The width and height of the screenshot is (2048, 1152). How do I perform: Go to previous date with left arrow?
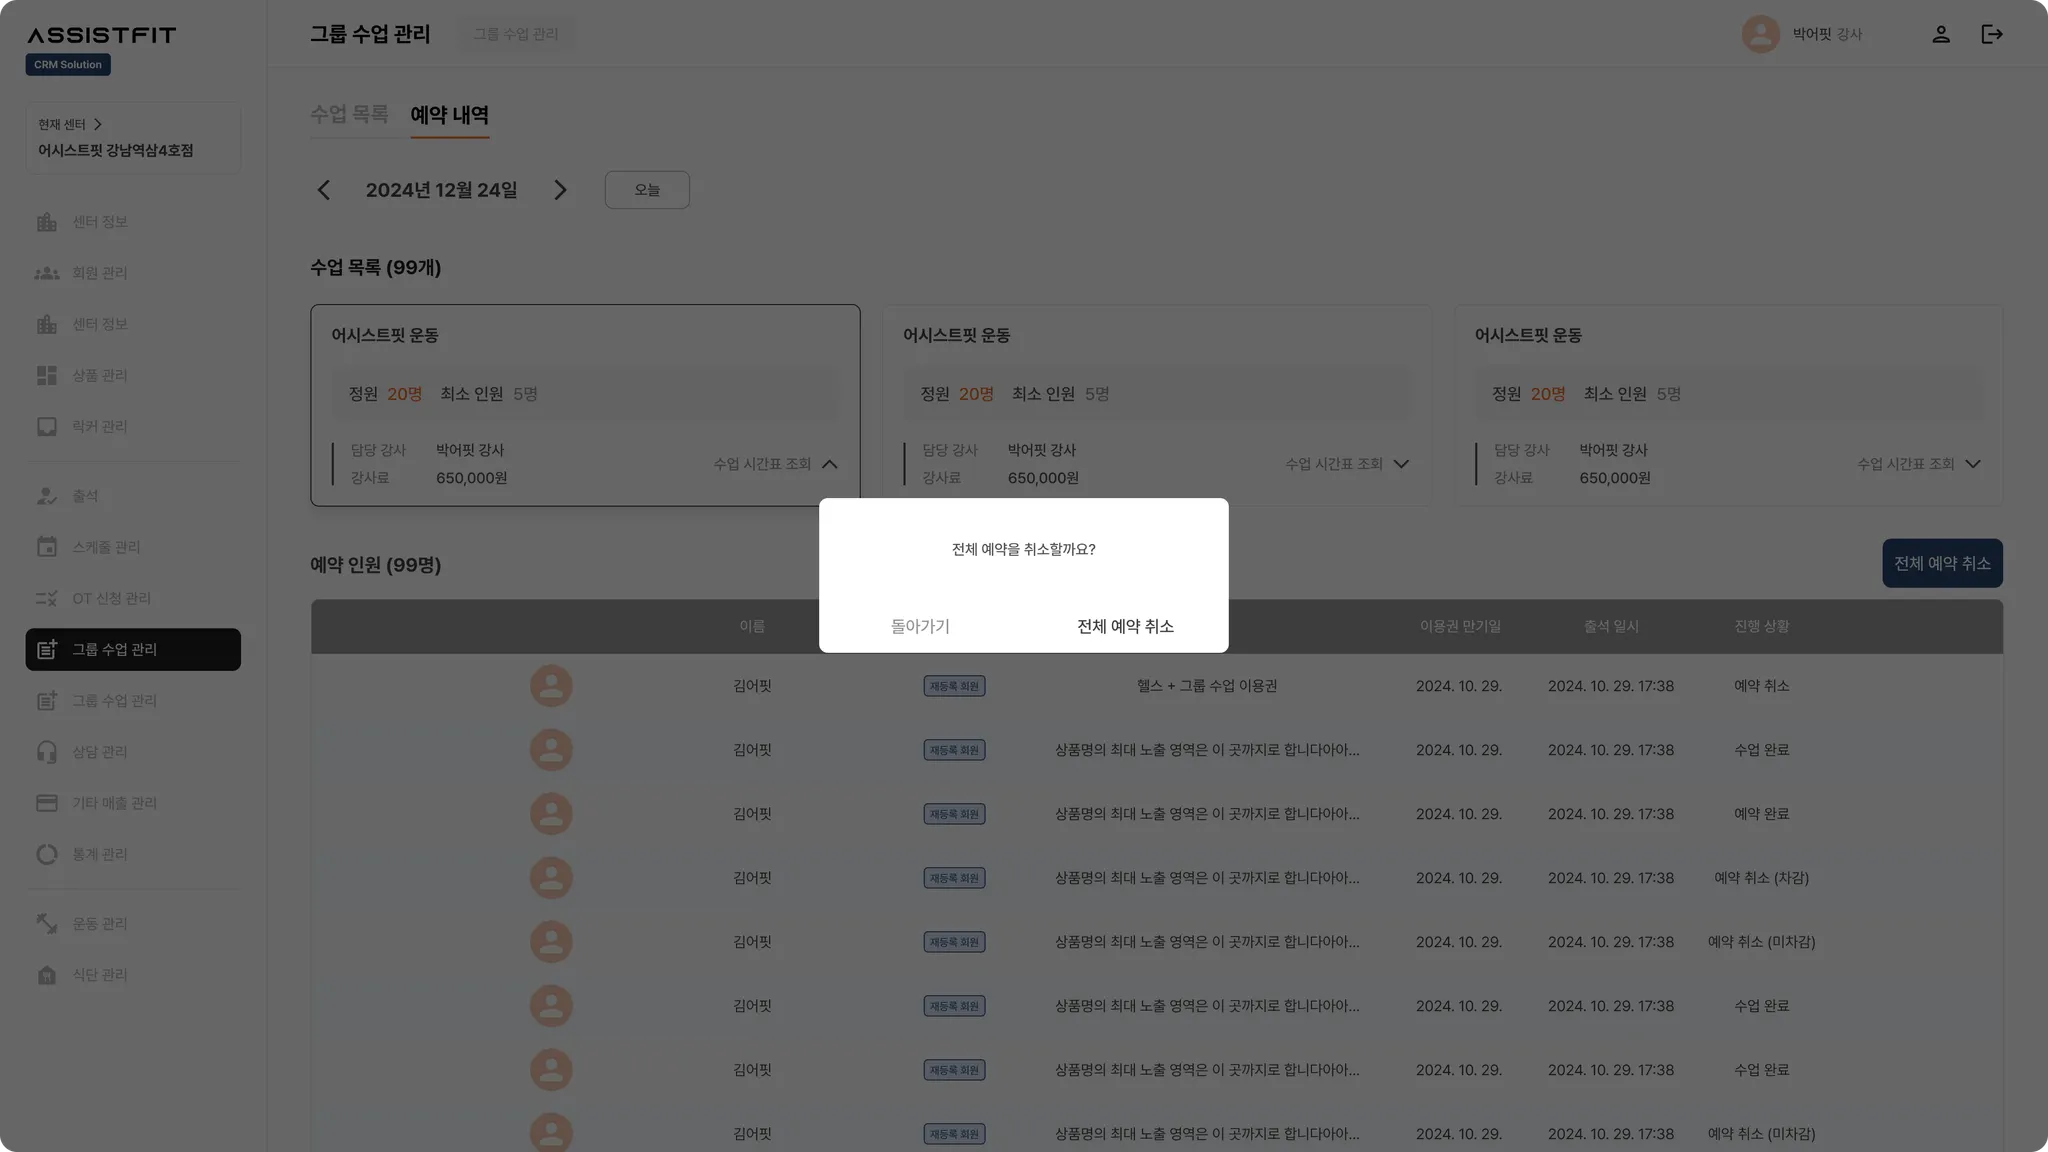[x=323, y=190]
